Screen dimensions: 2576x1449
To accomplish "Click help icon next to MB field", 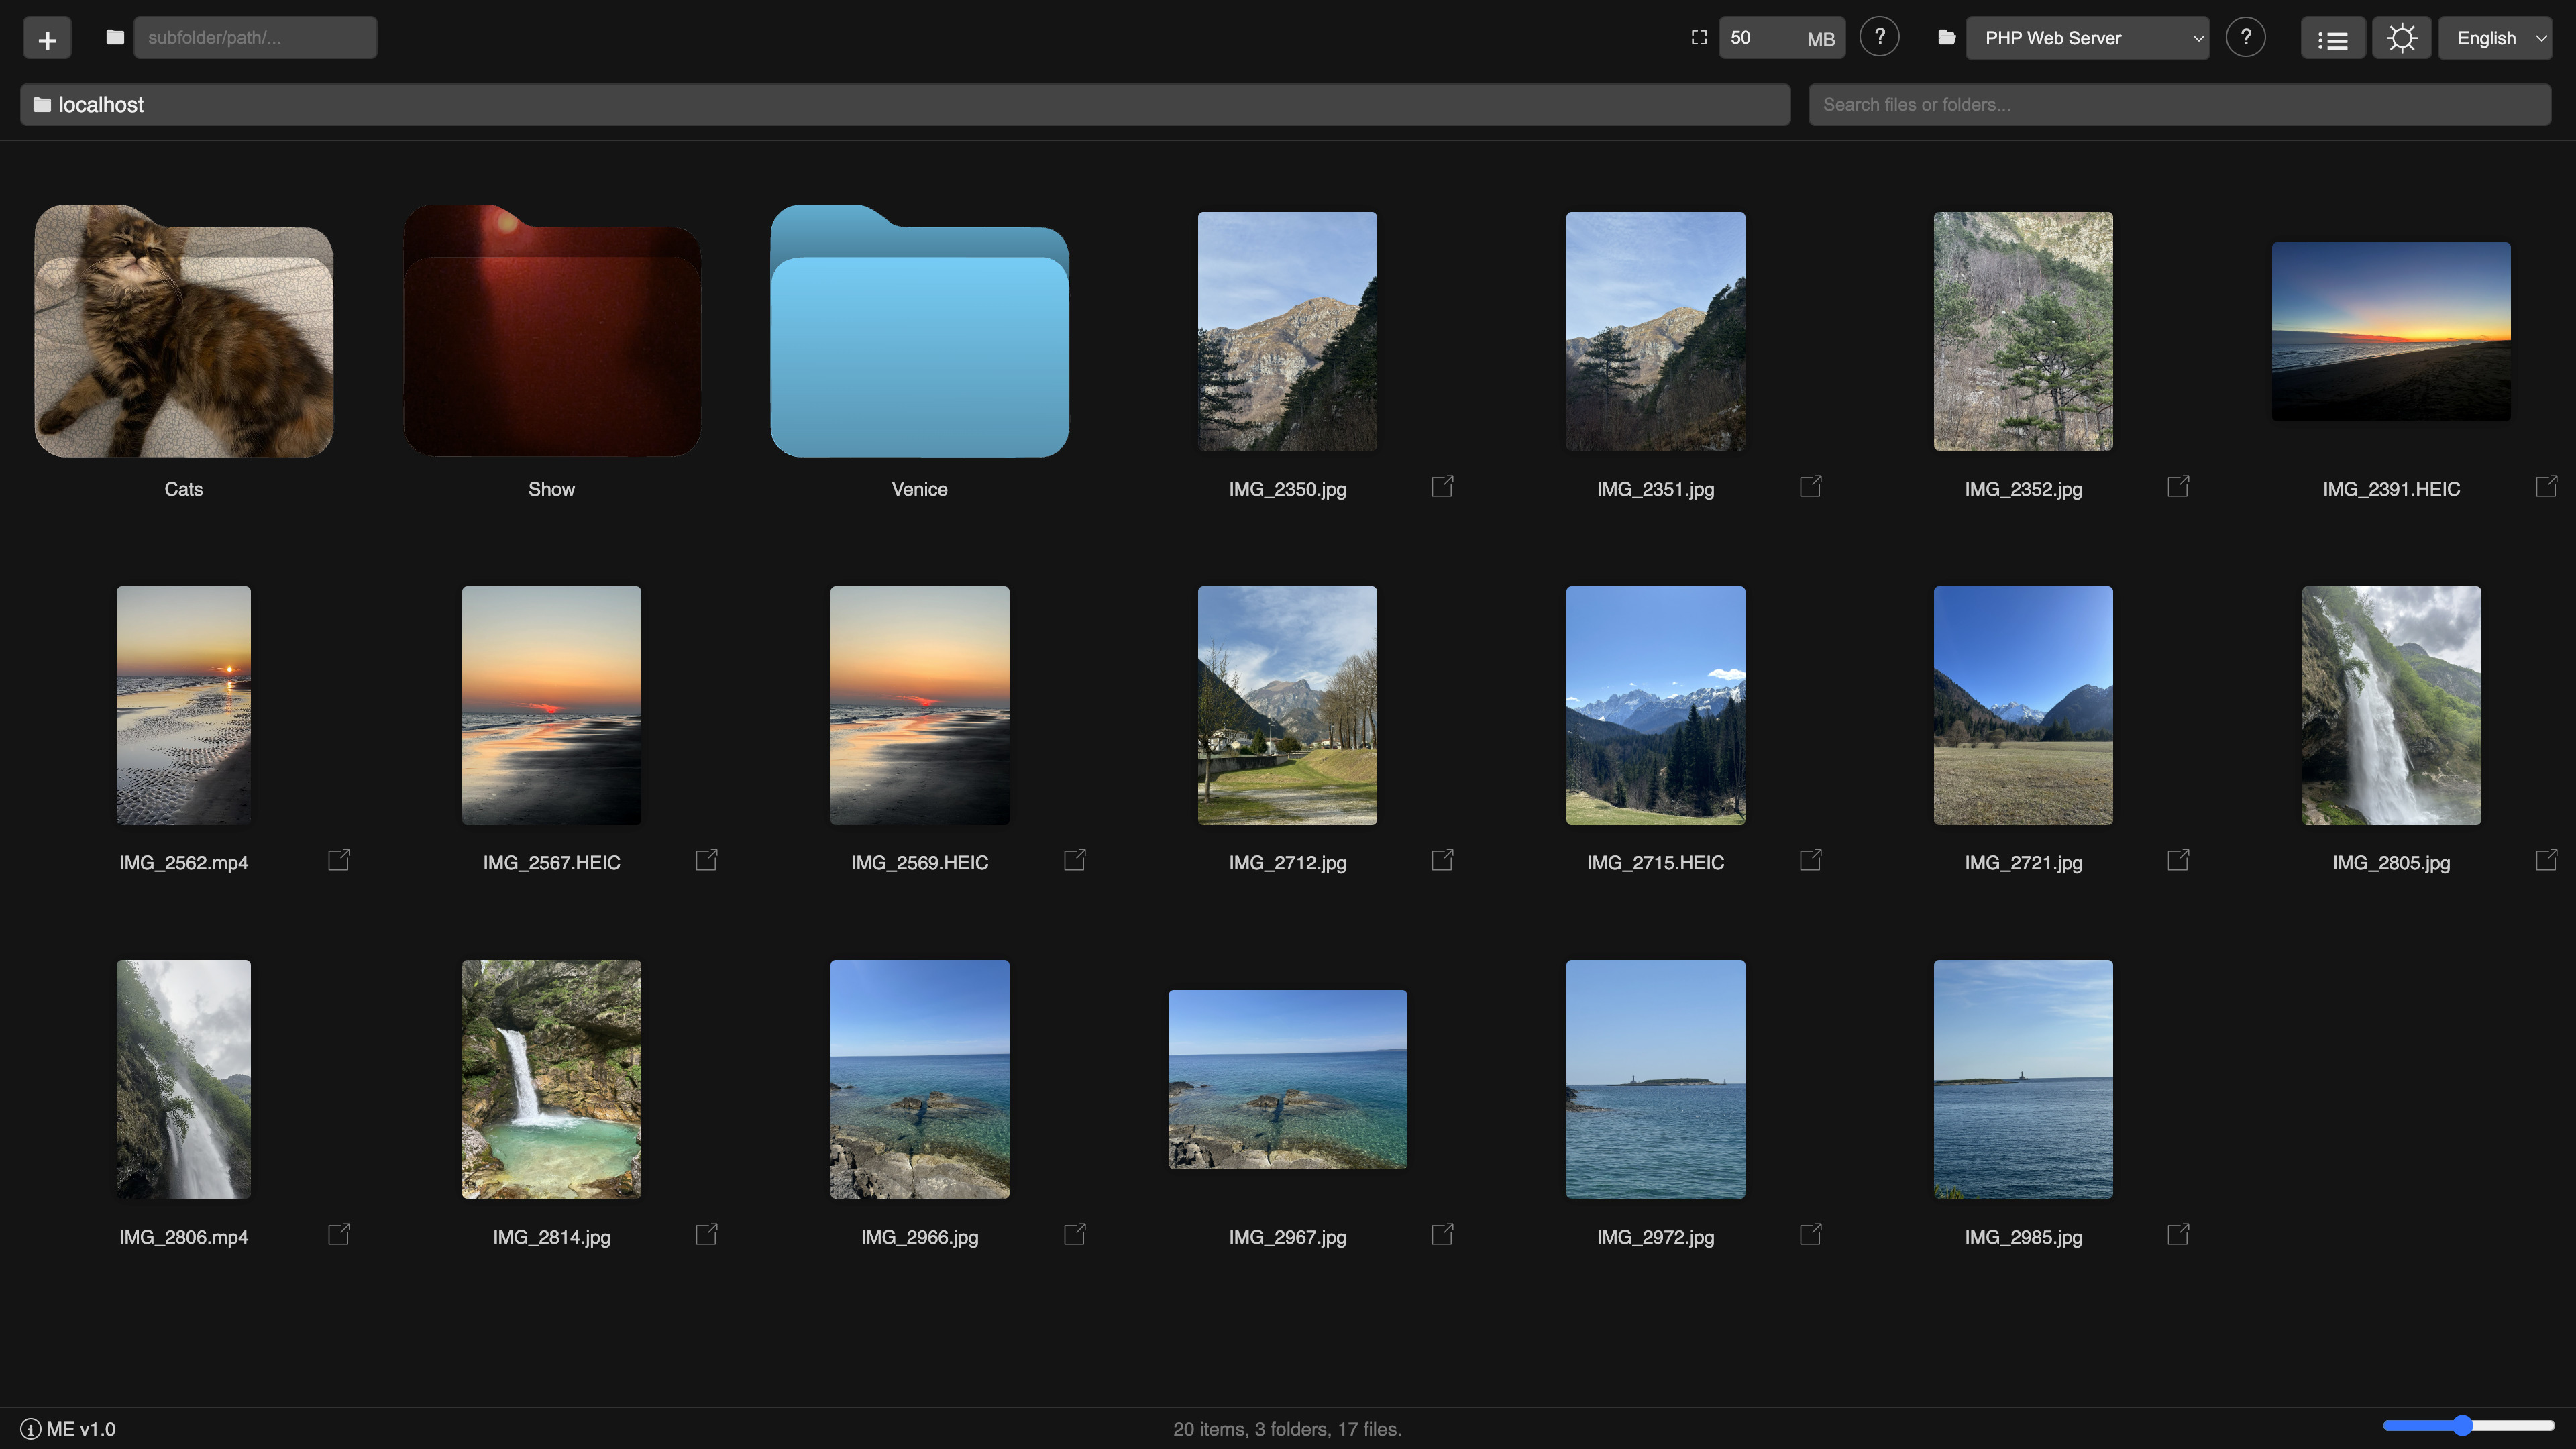I will [1879, 38].
